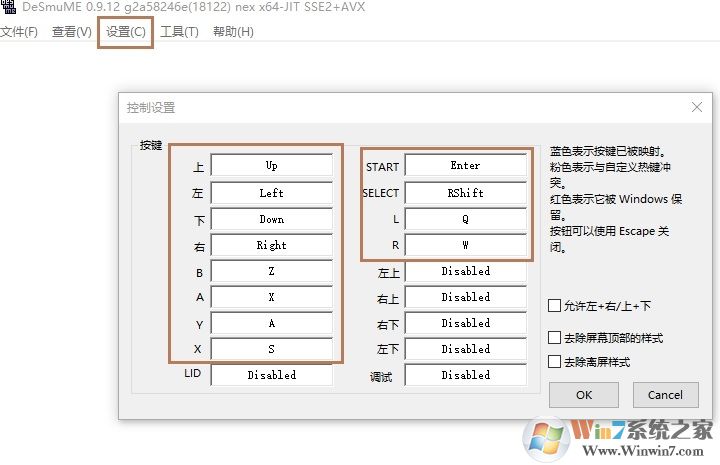Screen dimensions: 720x465
Task: Enable 允许左+右/上+下 checkbox
Action: point(554,305)
